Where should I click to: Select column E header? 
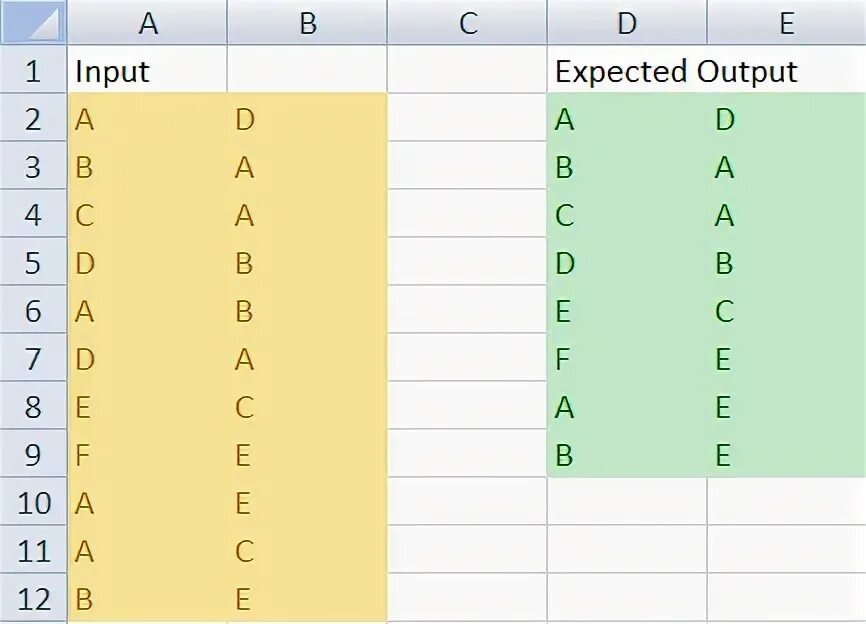787,22
